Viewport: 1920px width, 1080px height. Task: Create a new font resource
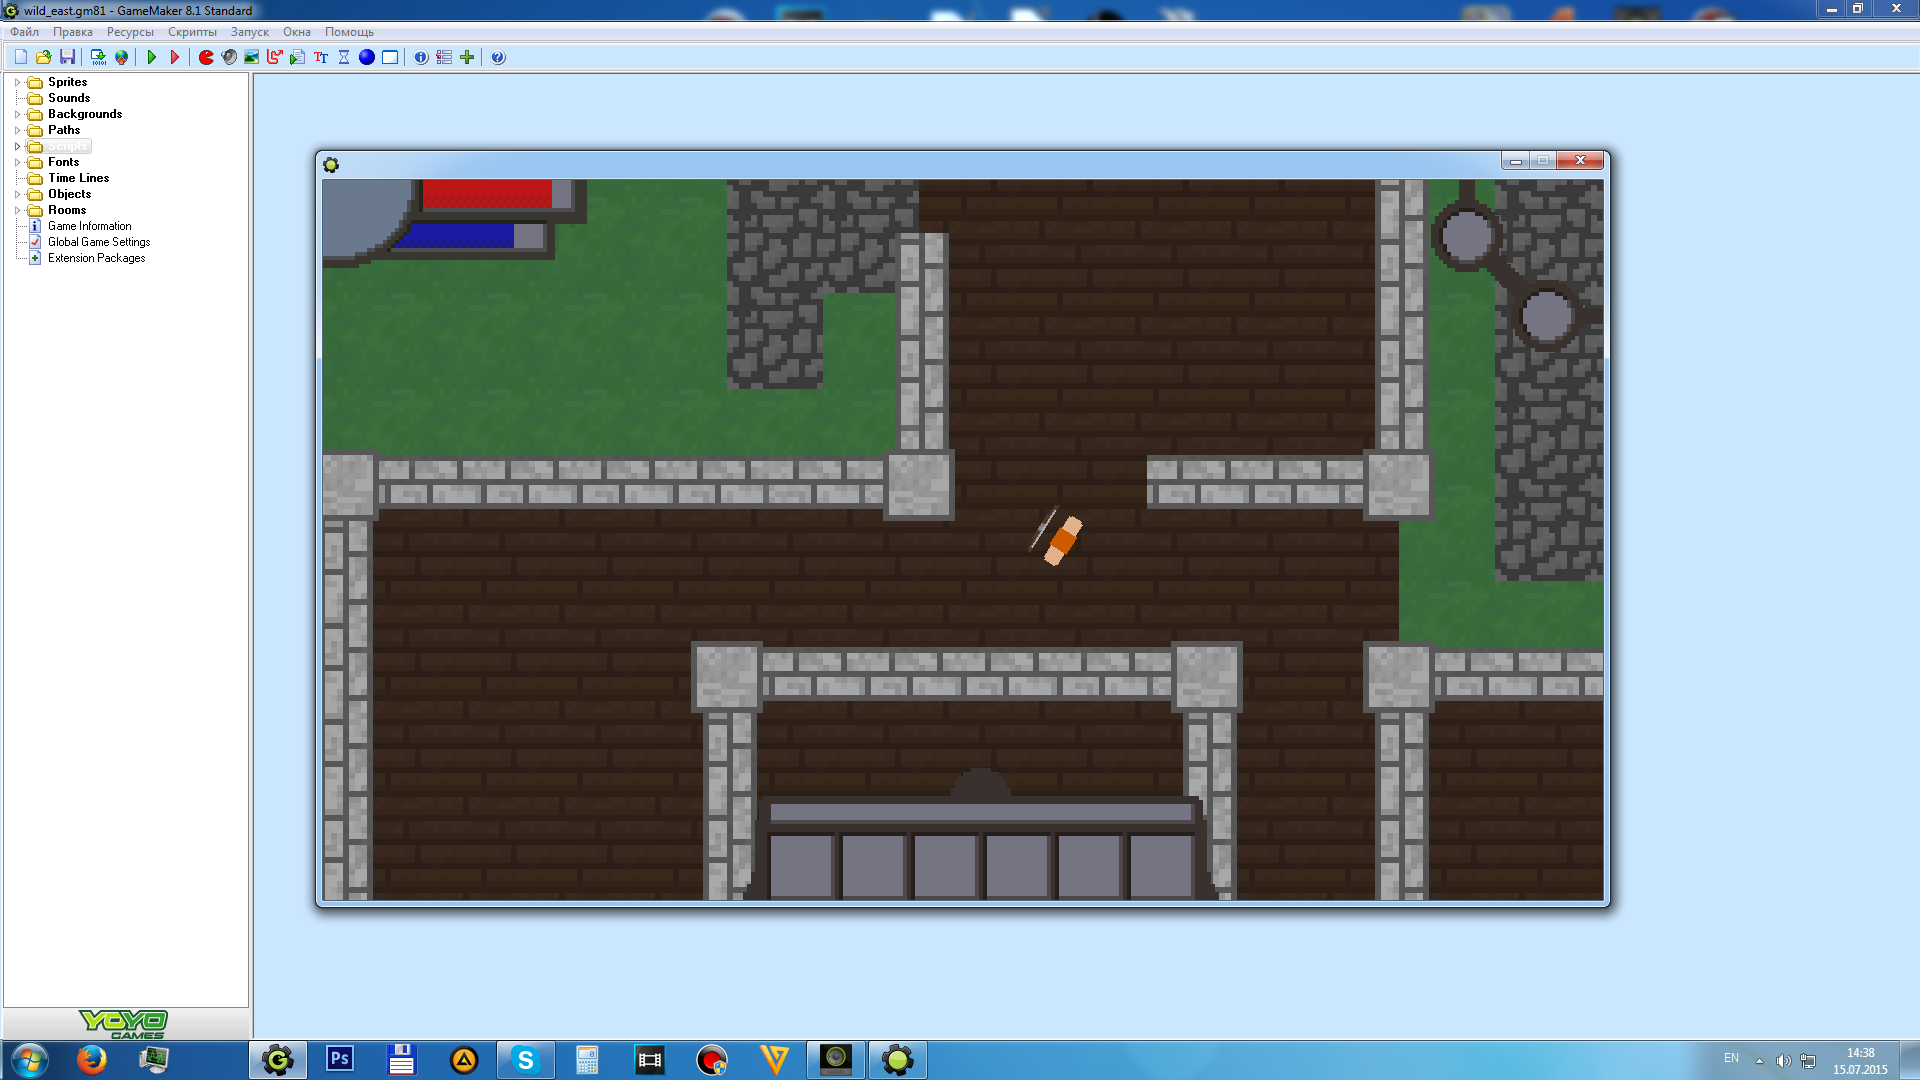(321, 57)
